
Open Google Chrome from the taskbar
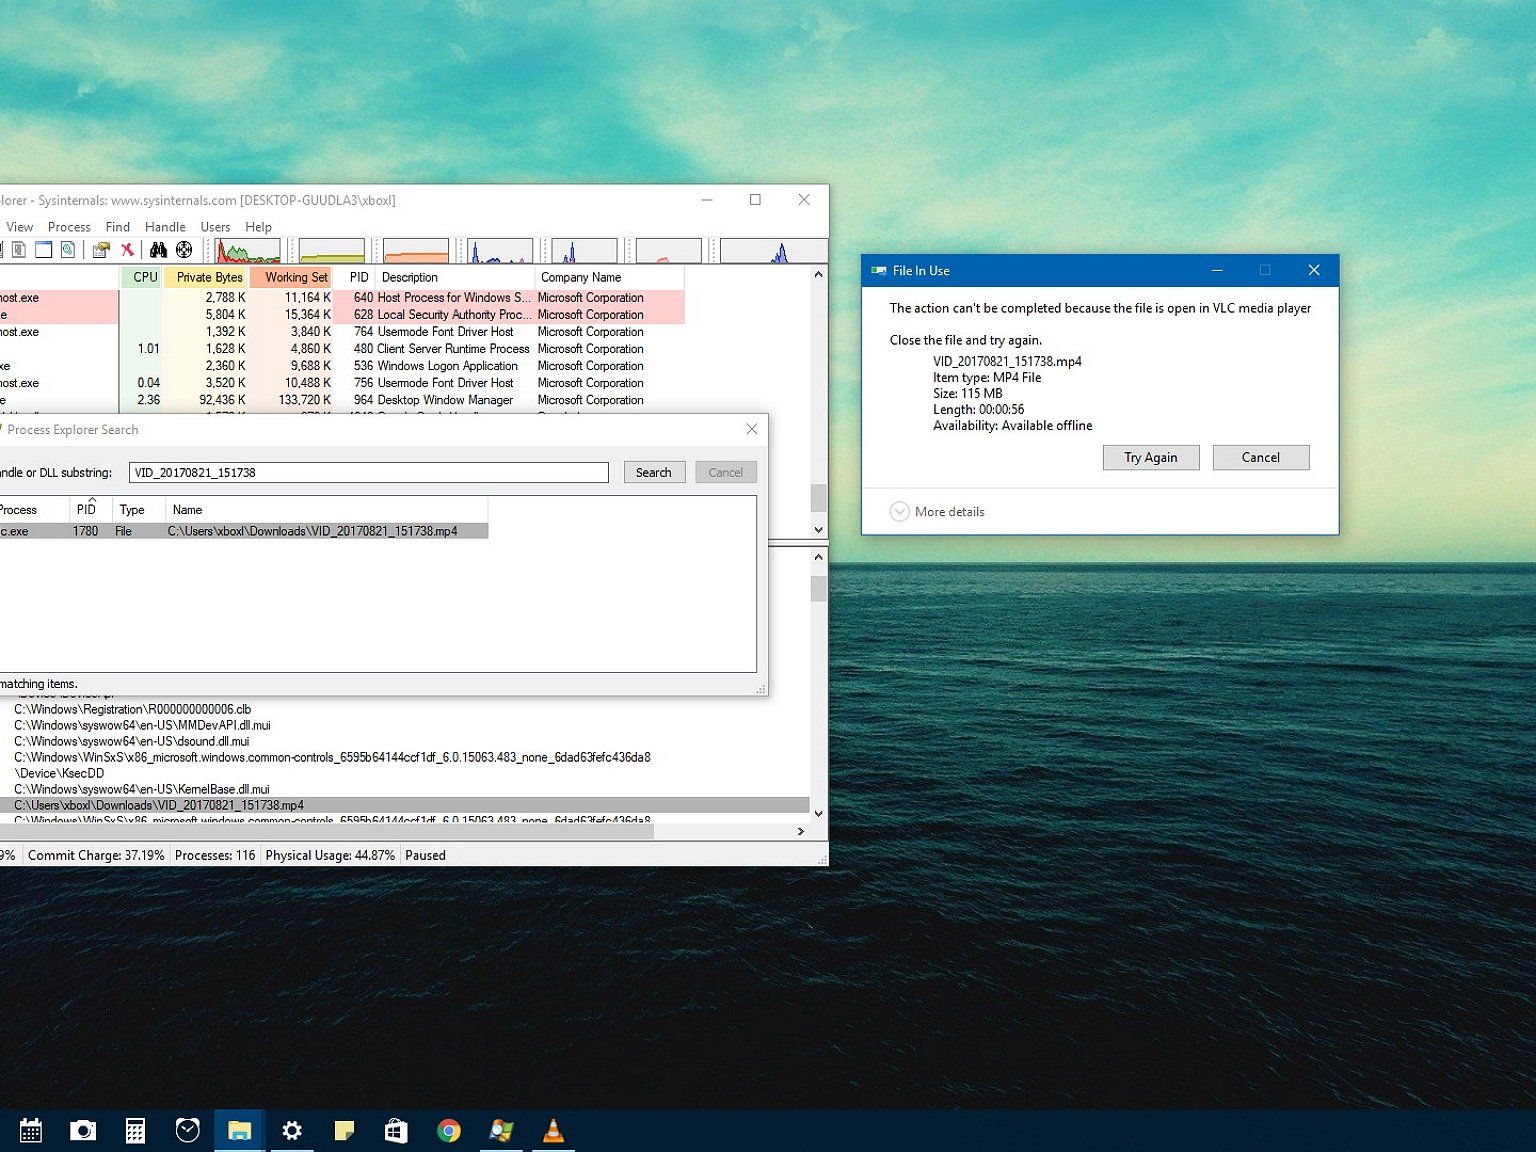pyautogui.click(x=448, y=1131)
